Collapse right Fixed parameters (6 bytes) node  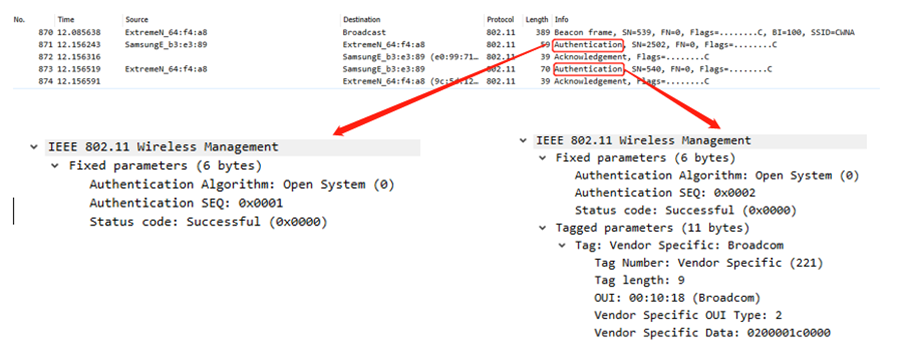[542, 158]
